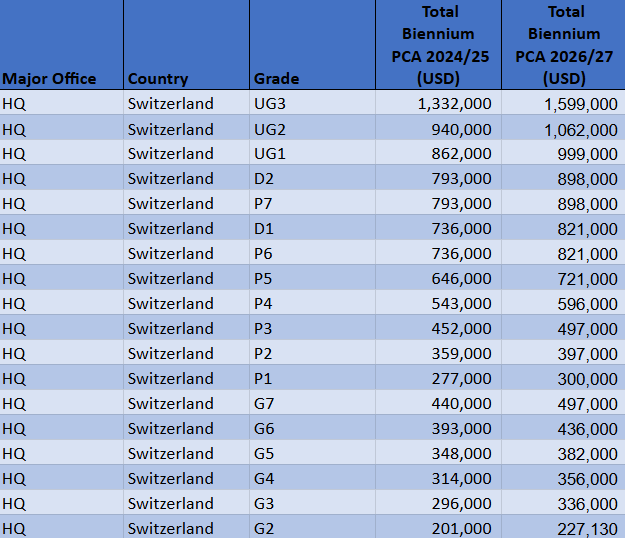Select the cell containing 646,000
This screenshot has width=625, height=538.
point(461,279)
